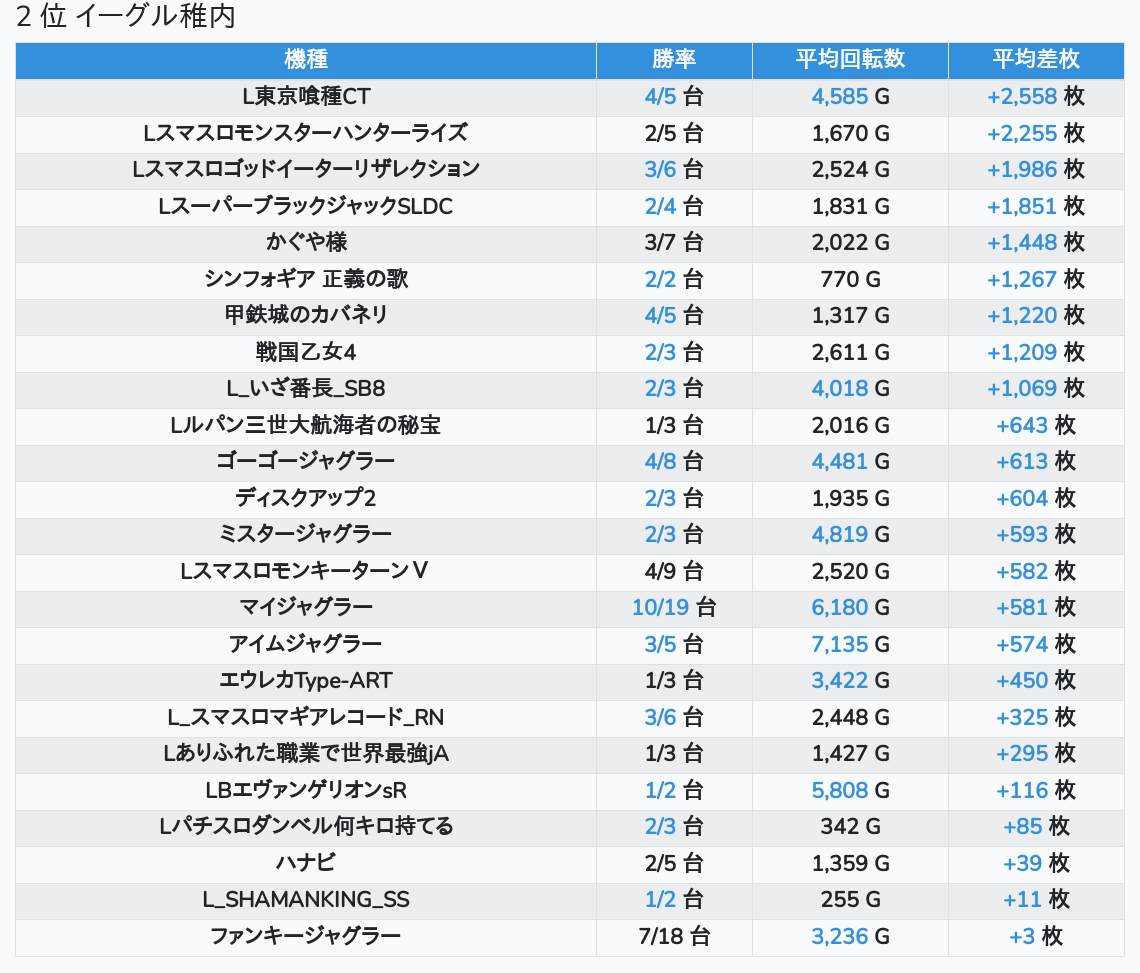The height and width of the screenshot is (973, 1140).
Task: Select the ゴーゴージャグラー machine name
Action: 306,461
